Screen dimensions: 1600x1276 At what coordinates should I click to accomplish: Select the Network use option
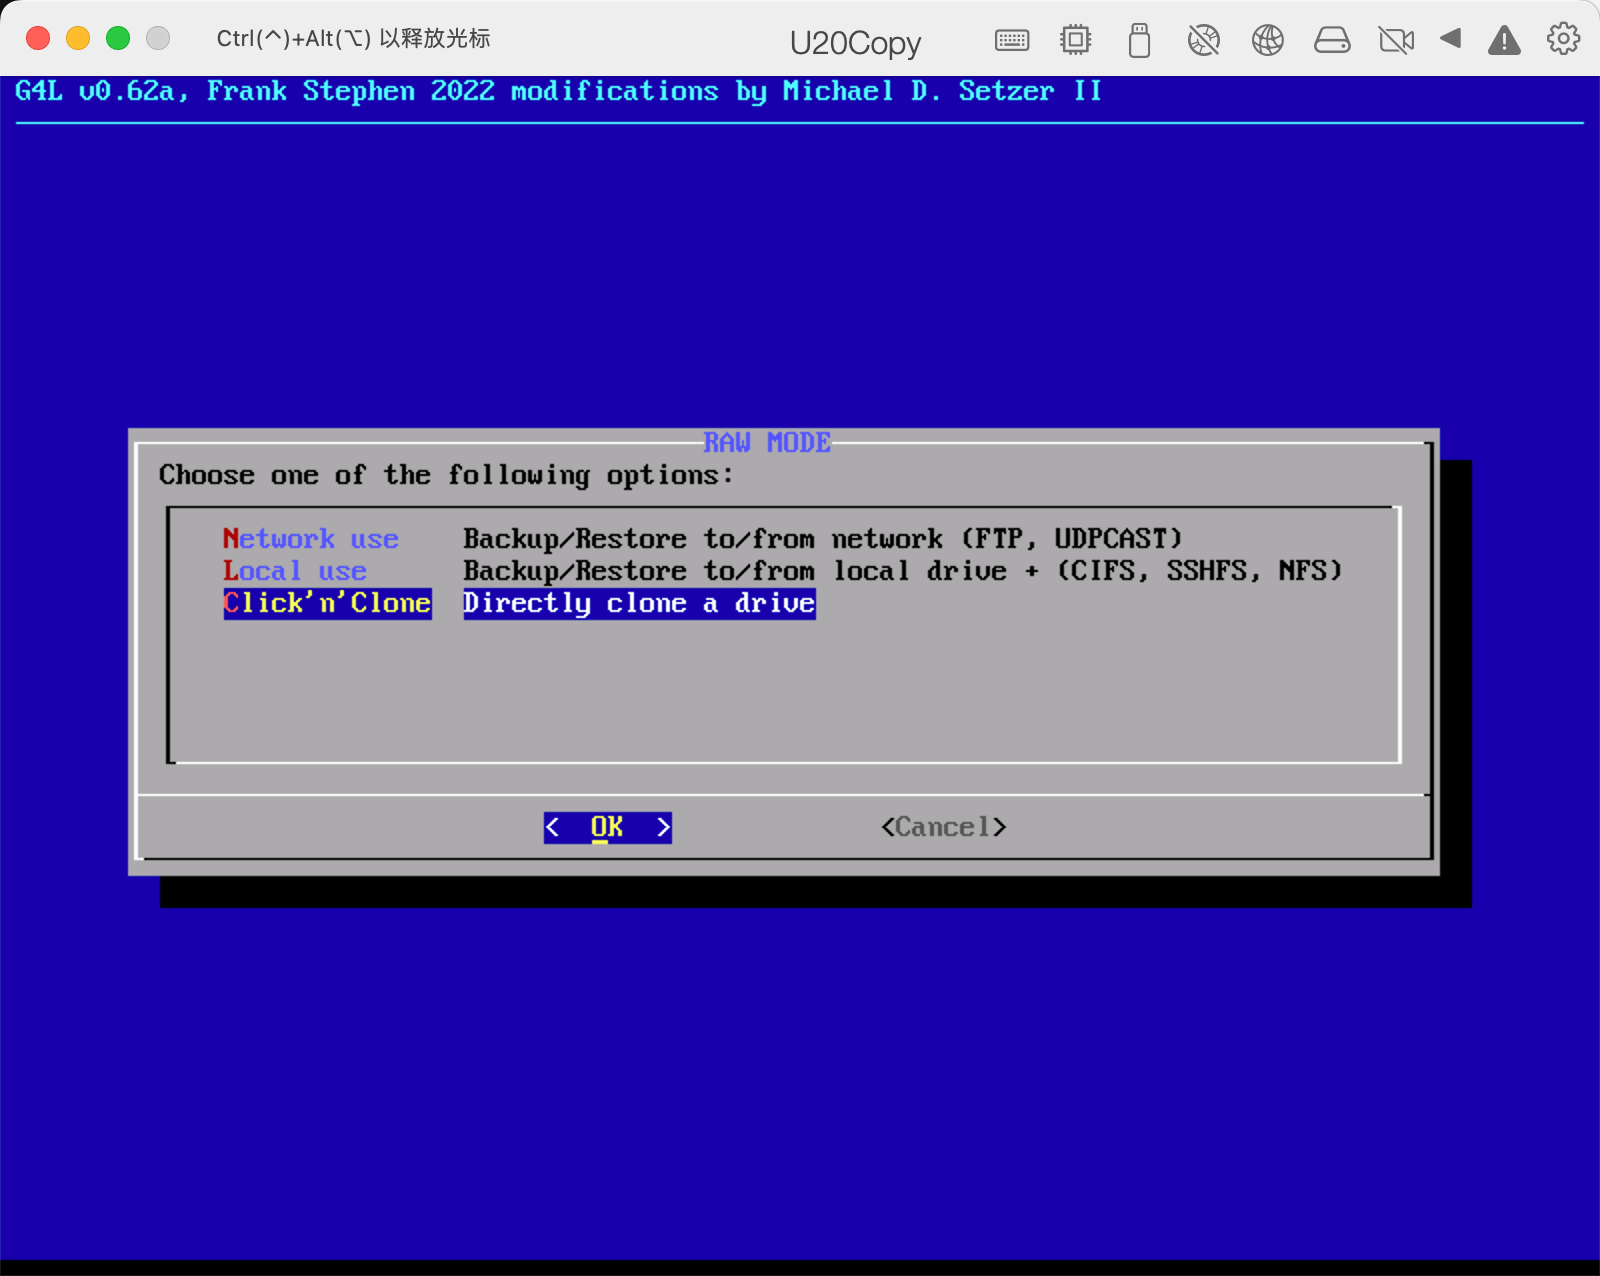pyautogui.click(x=310, y=538)
